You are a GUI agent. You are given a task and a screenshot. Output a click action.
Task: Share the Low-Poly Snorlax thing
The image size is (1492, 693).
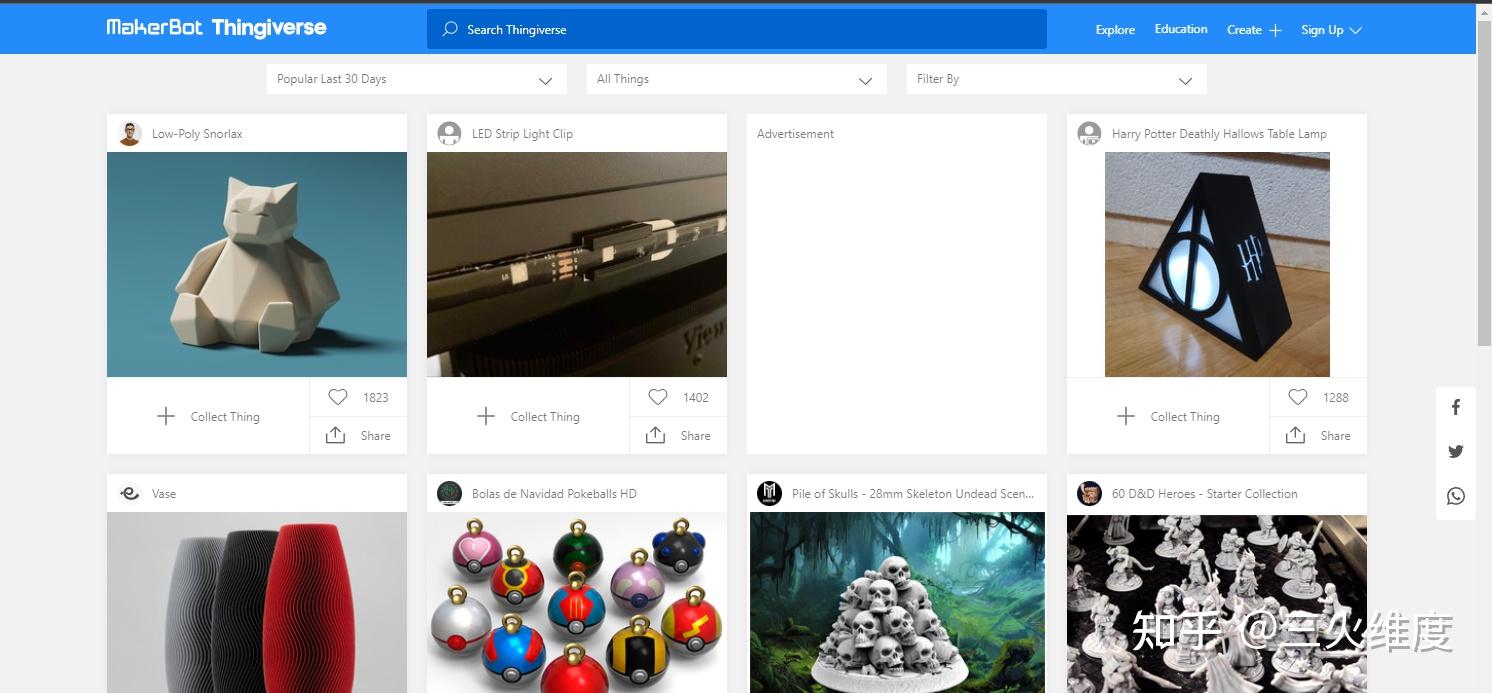pos(359,435)
